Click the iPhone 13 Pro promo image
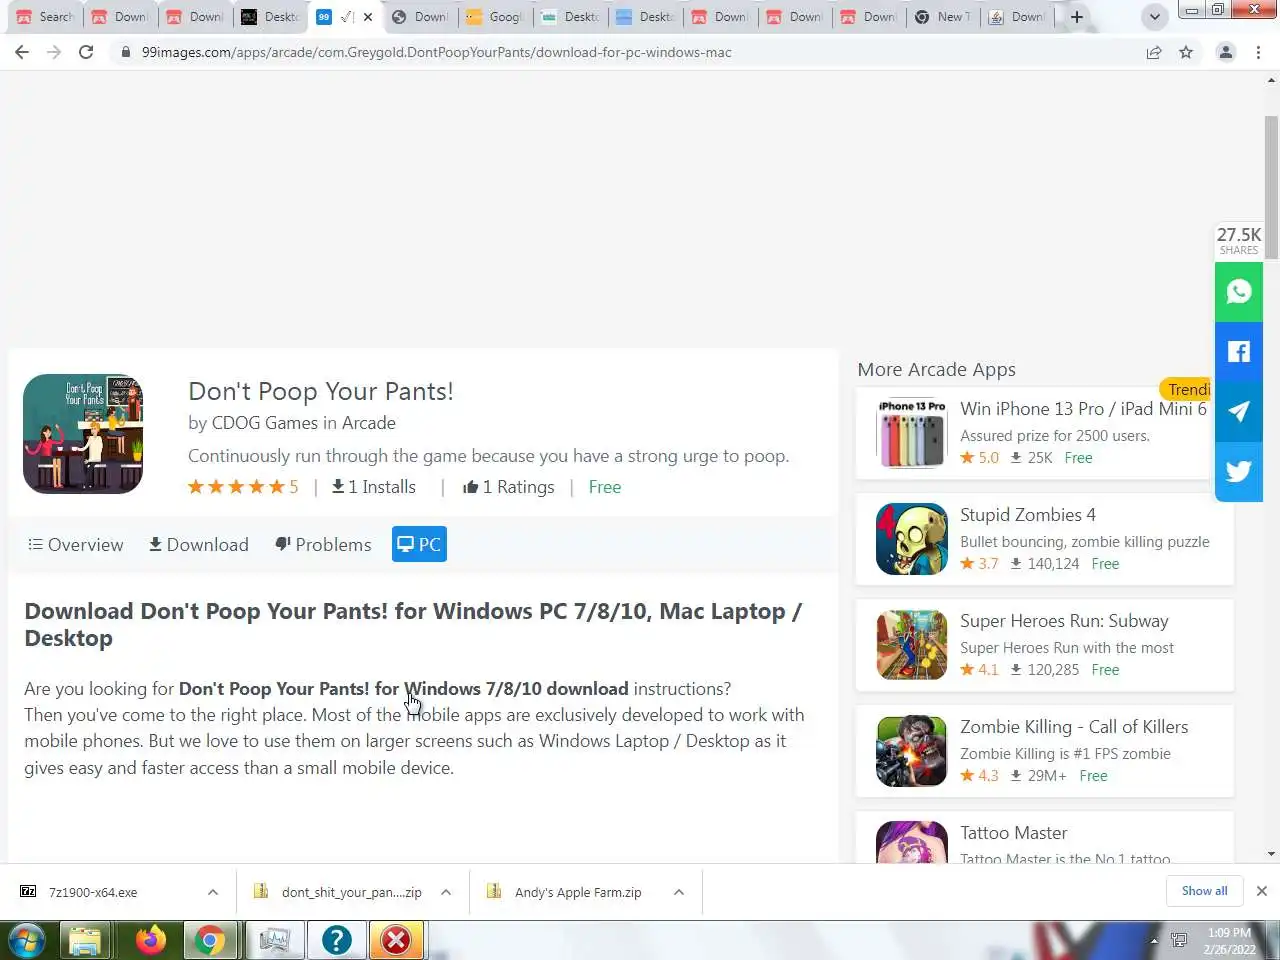The image size is (1280, 960). (911, 433)
